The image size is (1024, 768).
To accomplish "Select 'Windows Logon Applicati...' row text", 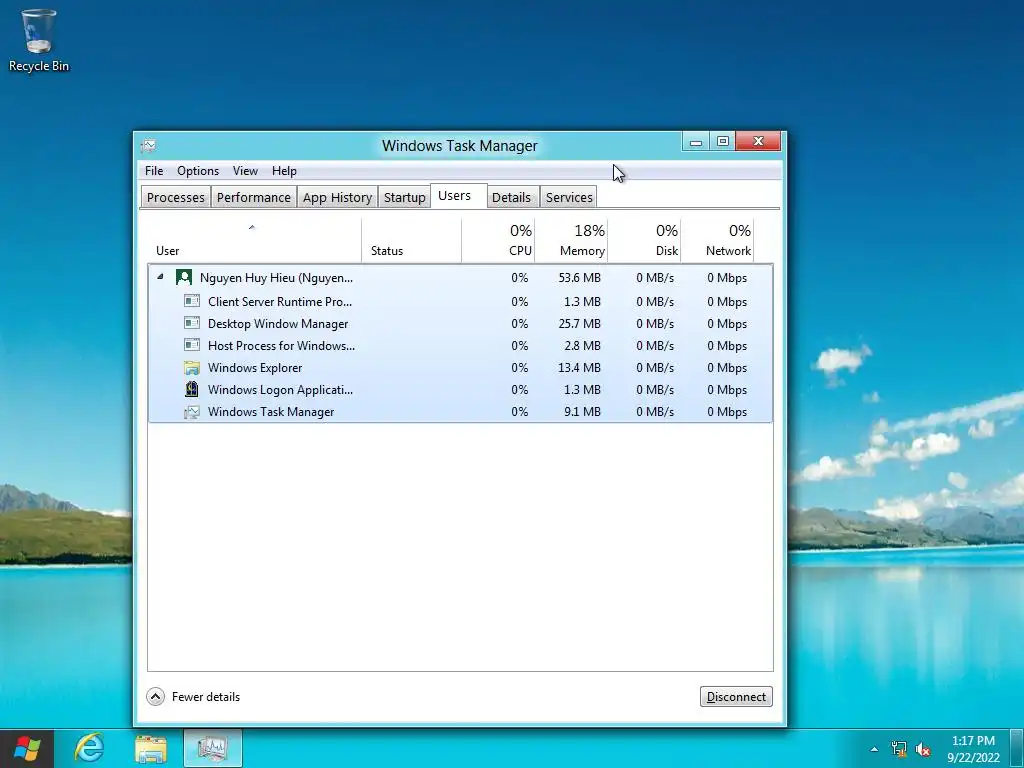I will click(x=280, y=390).
